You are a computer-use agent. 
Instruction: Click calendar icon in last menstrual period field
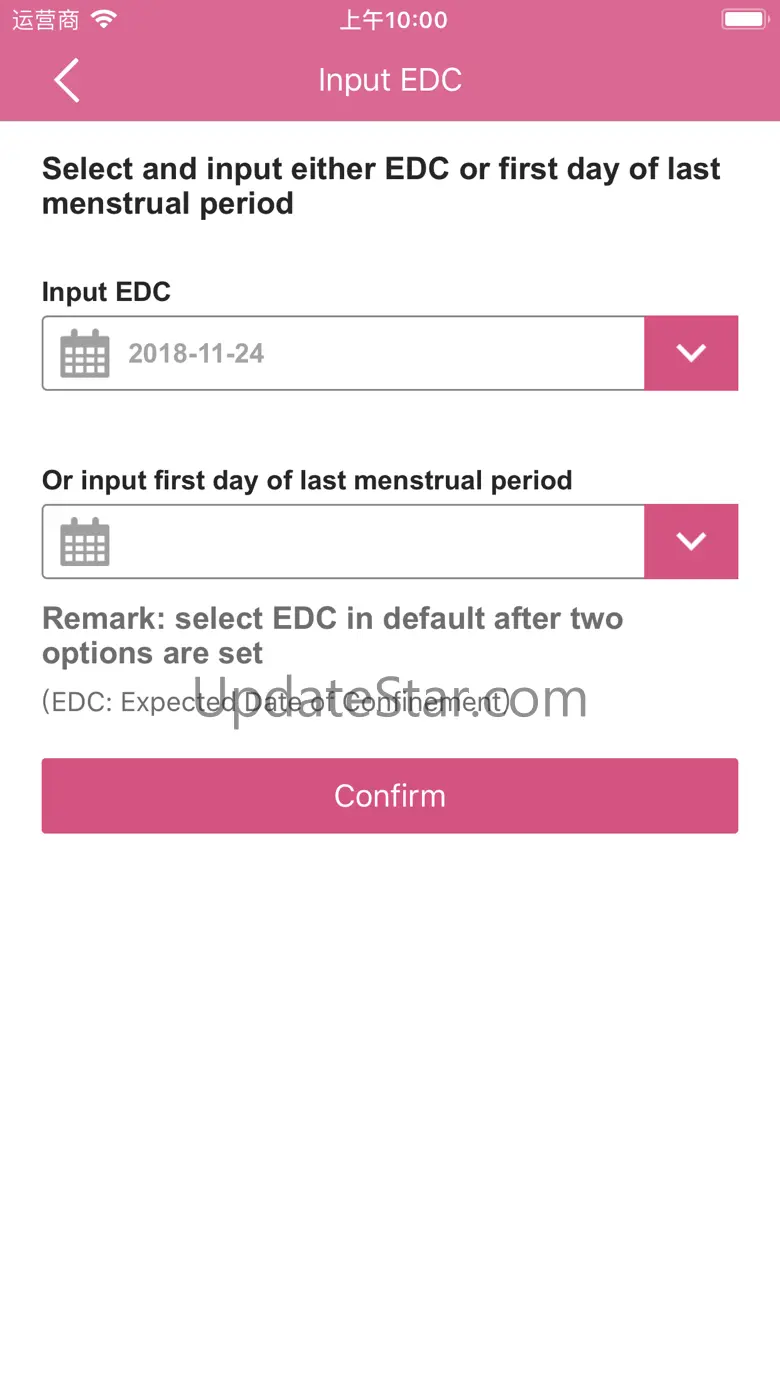85,541
